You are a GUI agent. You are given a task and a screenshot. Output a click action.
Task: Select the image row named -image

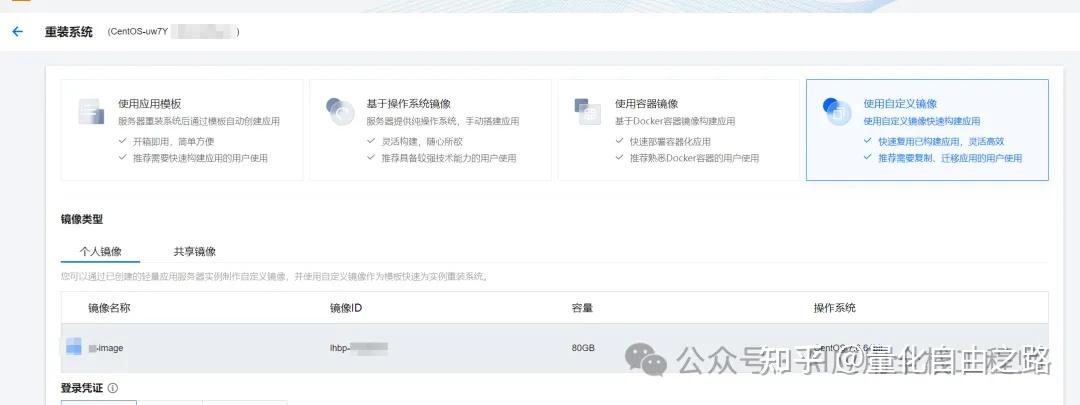pos(554,348)
